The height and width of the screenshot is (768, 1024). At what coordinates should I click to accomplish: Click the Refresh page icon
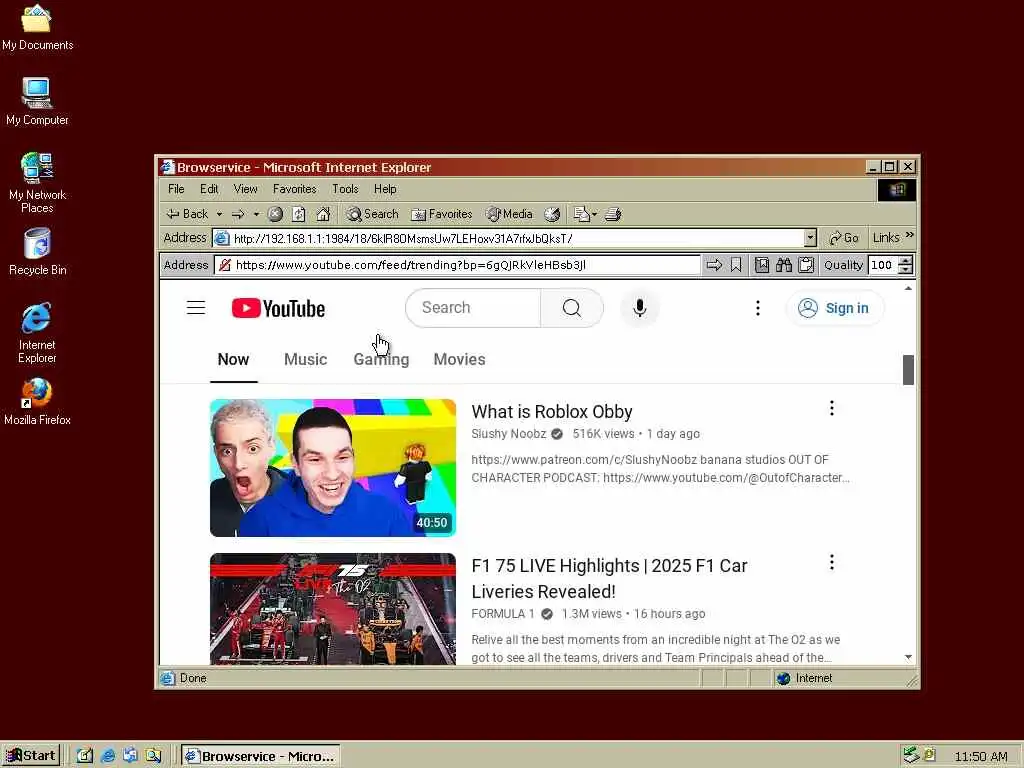pos(299,214)
